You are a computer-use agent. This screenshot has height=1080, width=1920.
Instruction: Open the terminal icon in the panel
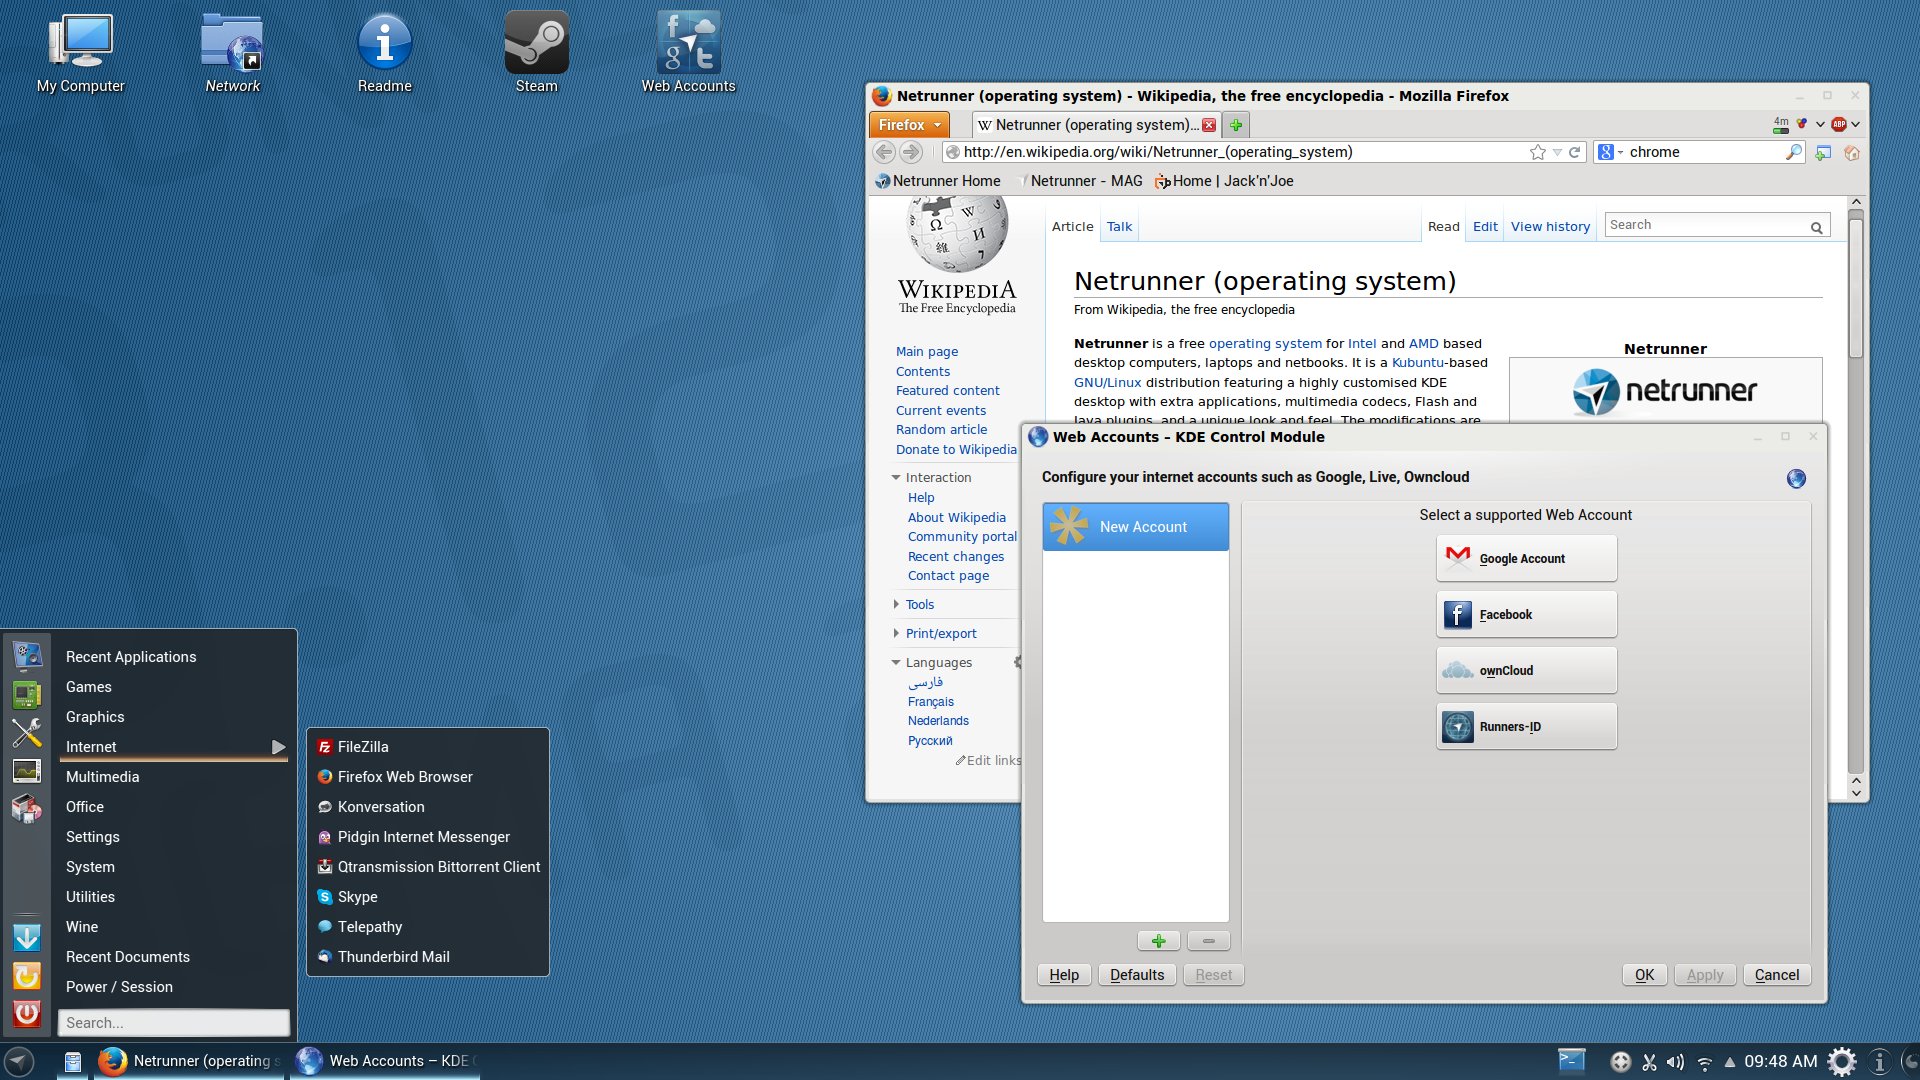pyautogui.click(x=1572, y=1061)
